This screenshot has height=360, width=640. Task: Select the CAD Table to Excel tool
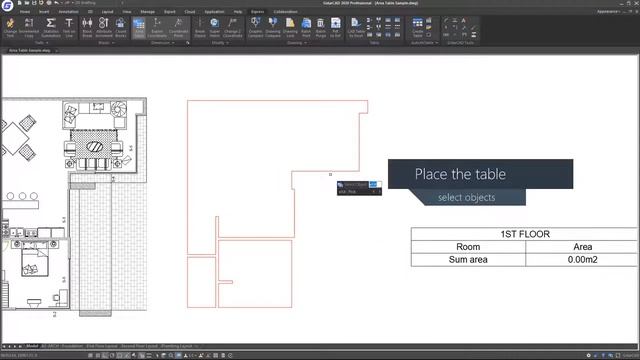(x=356, y=28)
